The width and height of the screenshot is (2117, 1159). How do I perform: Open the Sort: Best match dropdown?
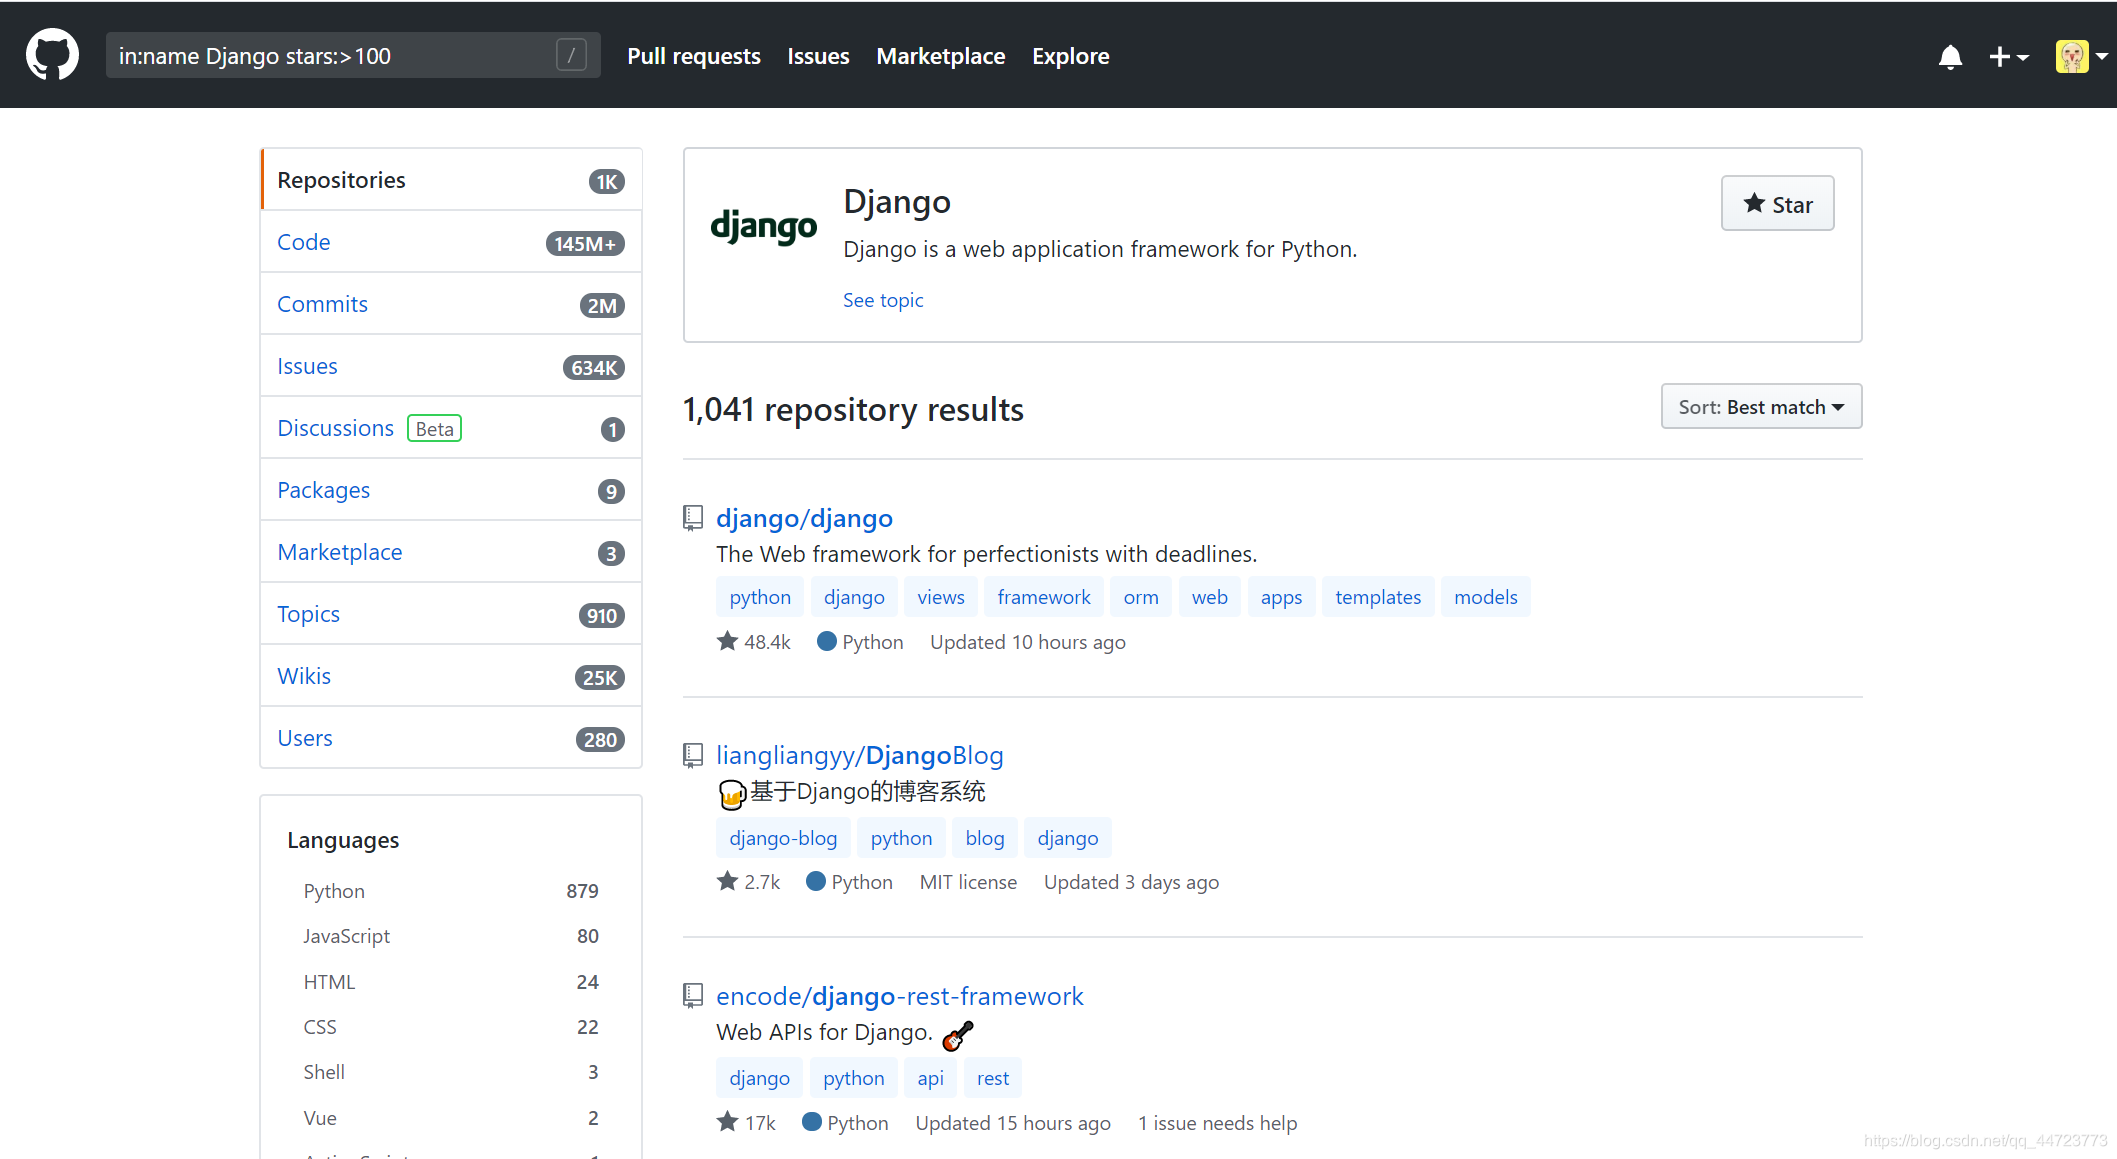(1761, 407)
